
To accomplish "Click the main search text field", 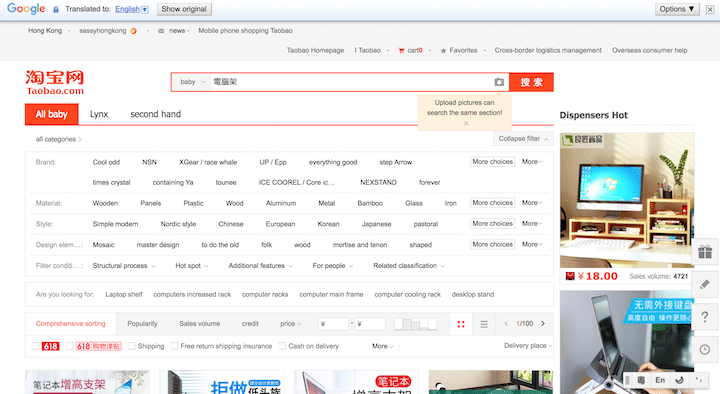I will coord(351,82).
